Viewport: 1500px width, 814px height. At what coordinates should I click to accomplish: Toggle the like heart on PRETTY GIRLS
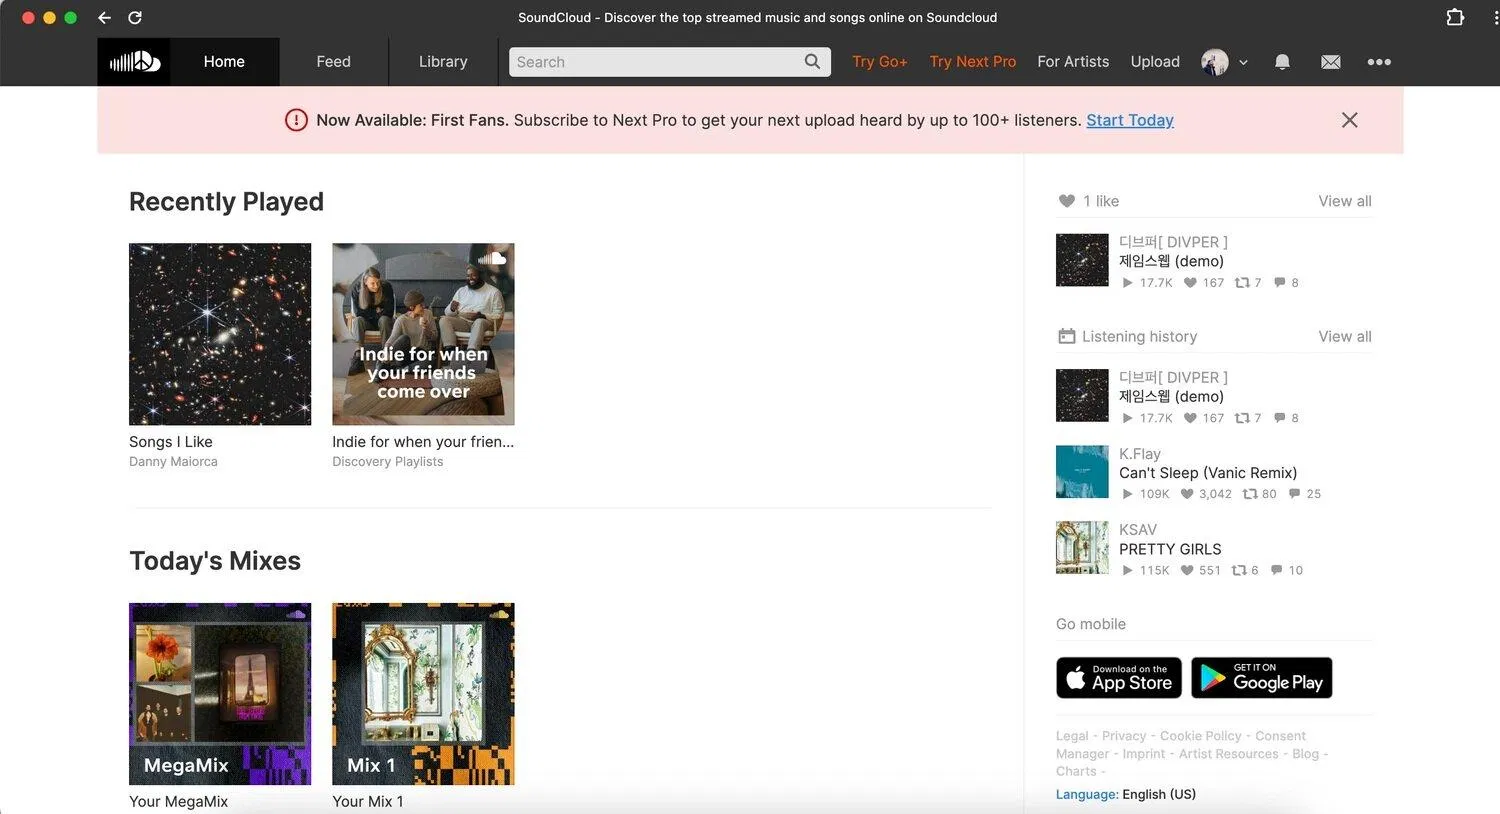[x=1186, y=570]
